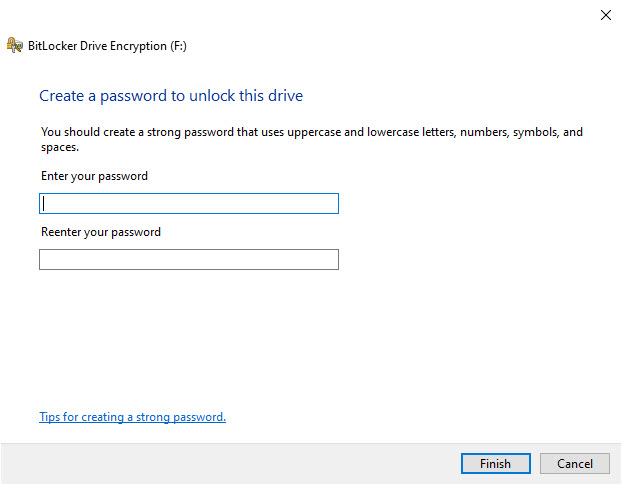Click the strong password instructions paragraph
622x485 pixels.
[x=312, y=139]
